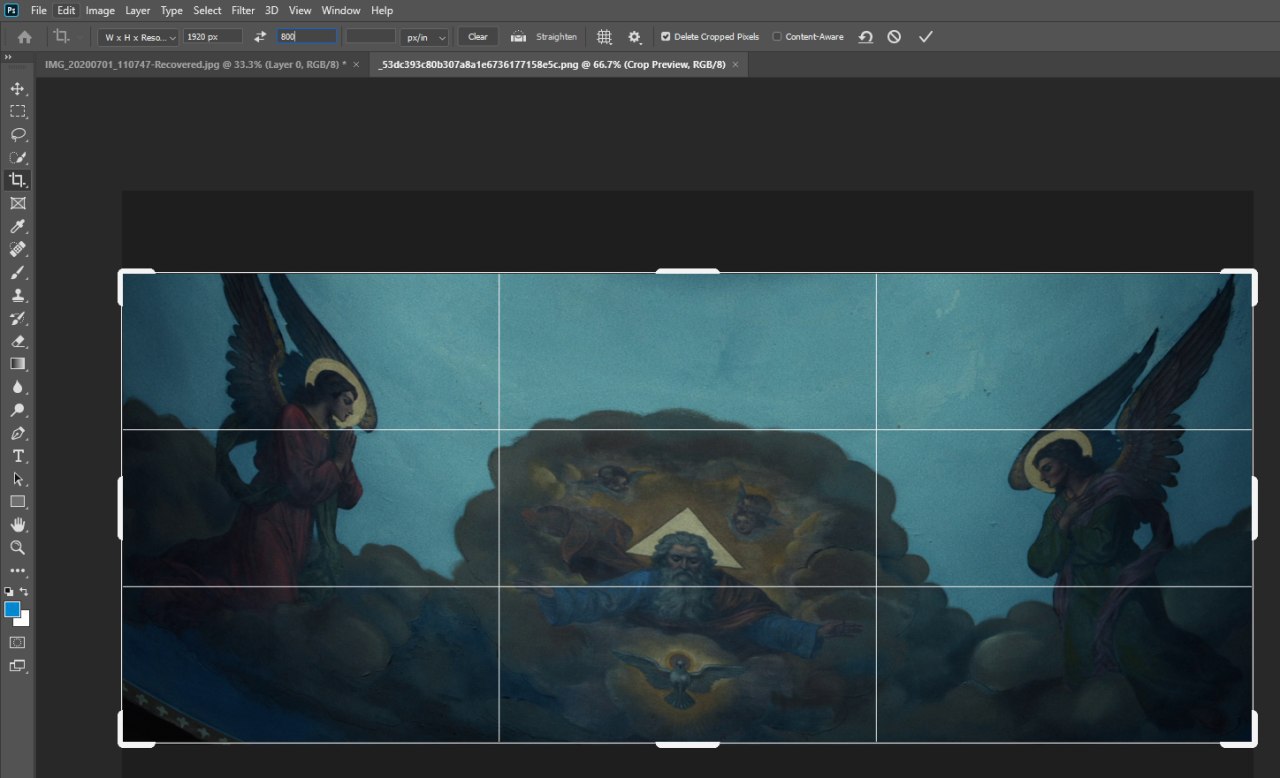This screenshot has height=778, width=1280.
Task: Open the W x H x Resolution preset dropdown
Action: tap(138, 37)
